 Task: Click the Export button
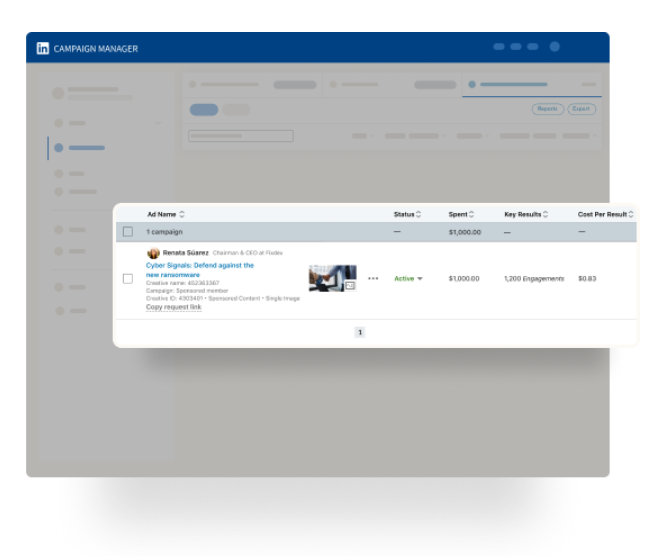(x=581, y=109)
